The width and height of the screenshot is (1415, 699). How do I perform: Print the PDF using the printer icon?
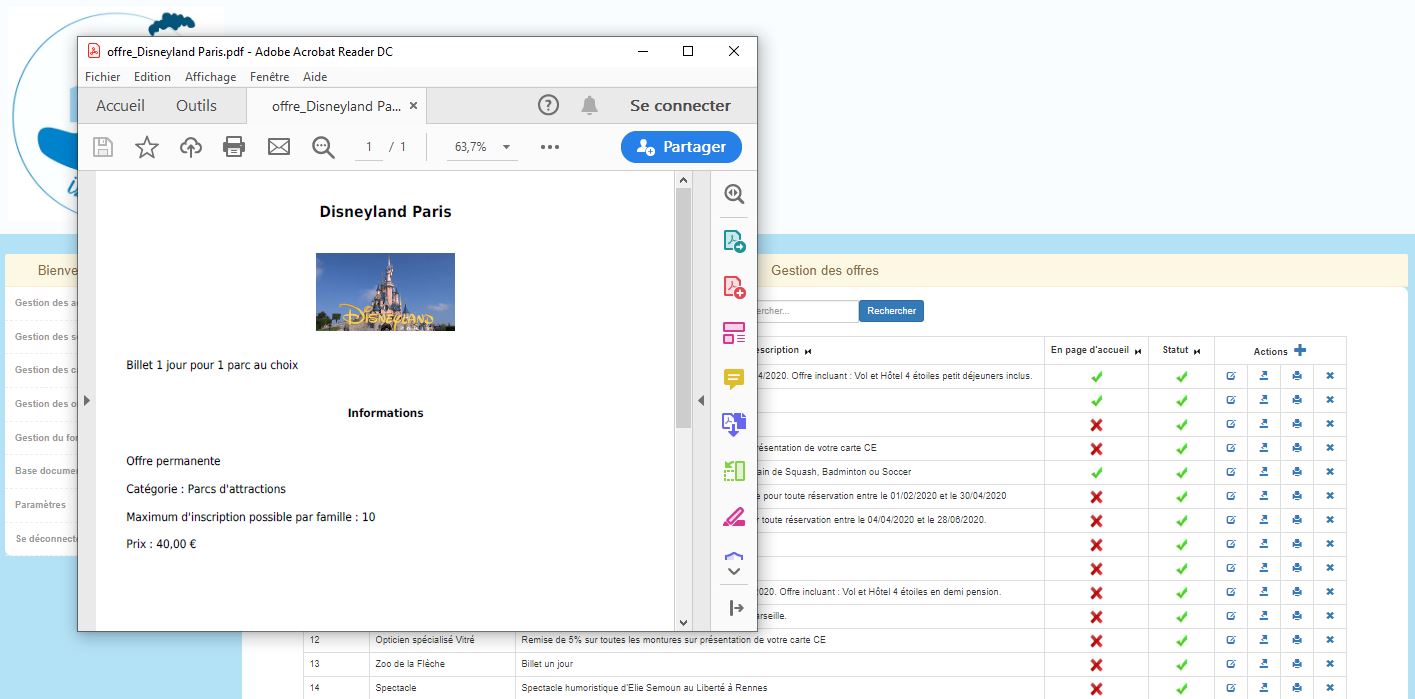(234, 147)
